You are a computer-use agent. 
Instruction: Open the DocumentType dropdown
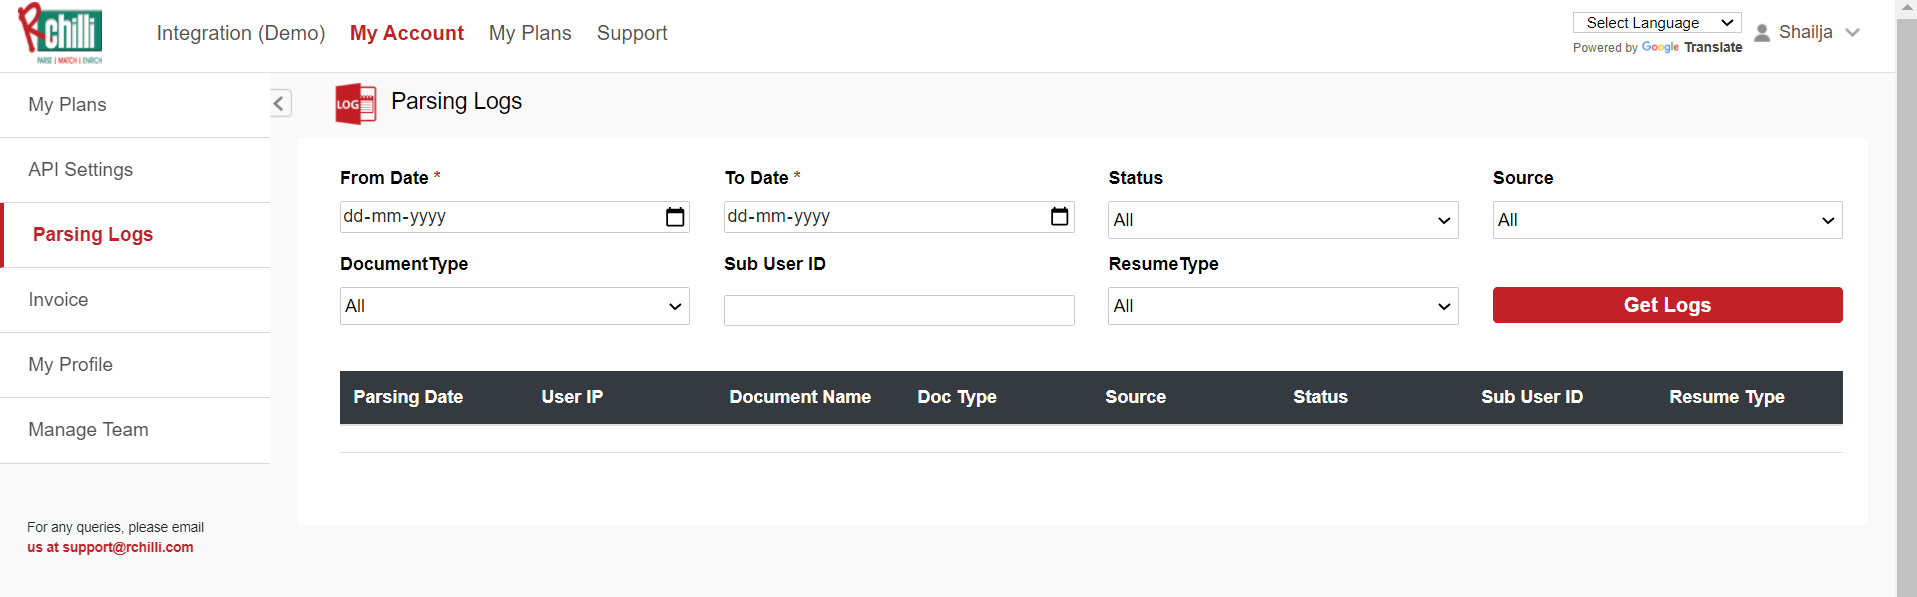click(515, 306)
